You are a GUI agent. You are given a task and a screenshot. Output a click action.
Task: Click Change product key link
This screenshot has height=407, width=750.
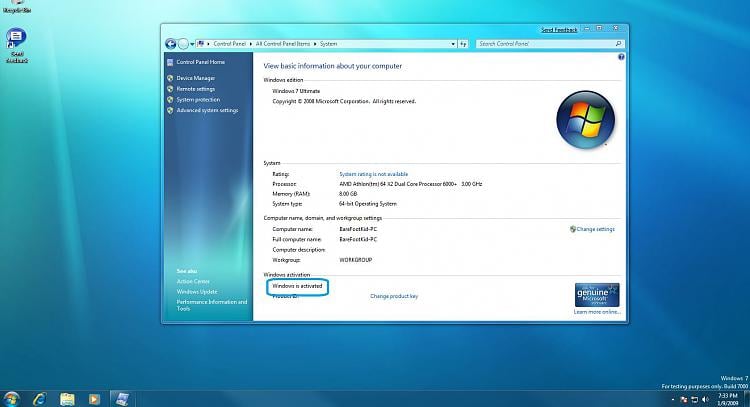[394, 296]
